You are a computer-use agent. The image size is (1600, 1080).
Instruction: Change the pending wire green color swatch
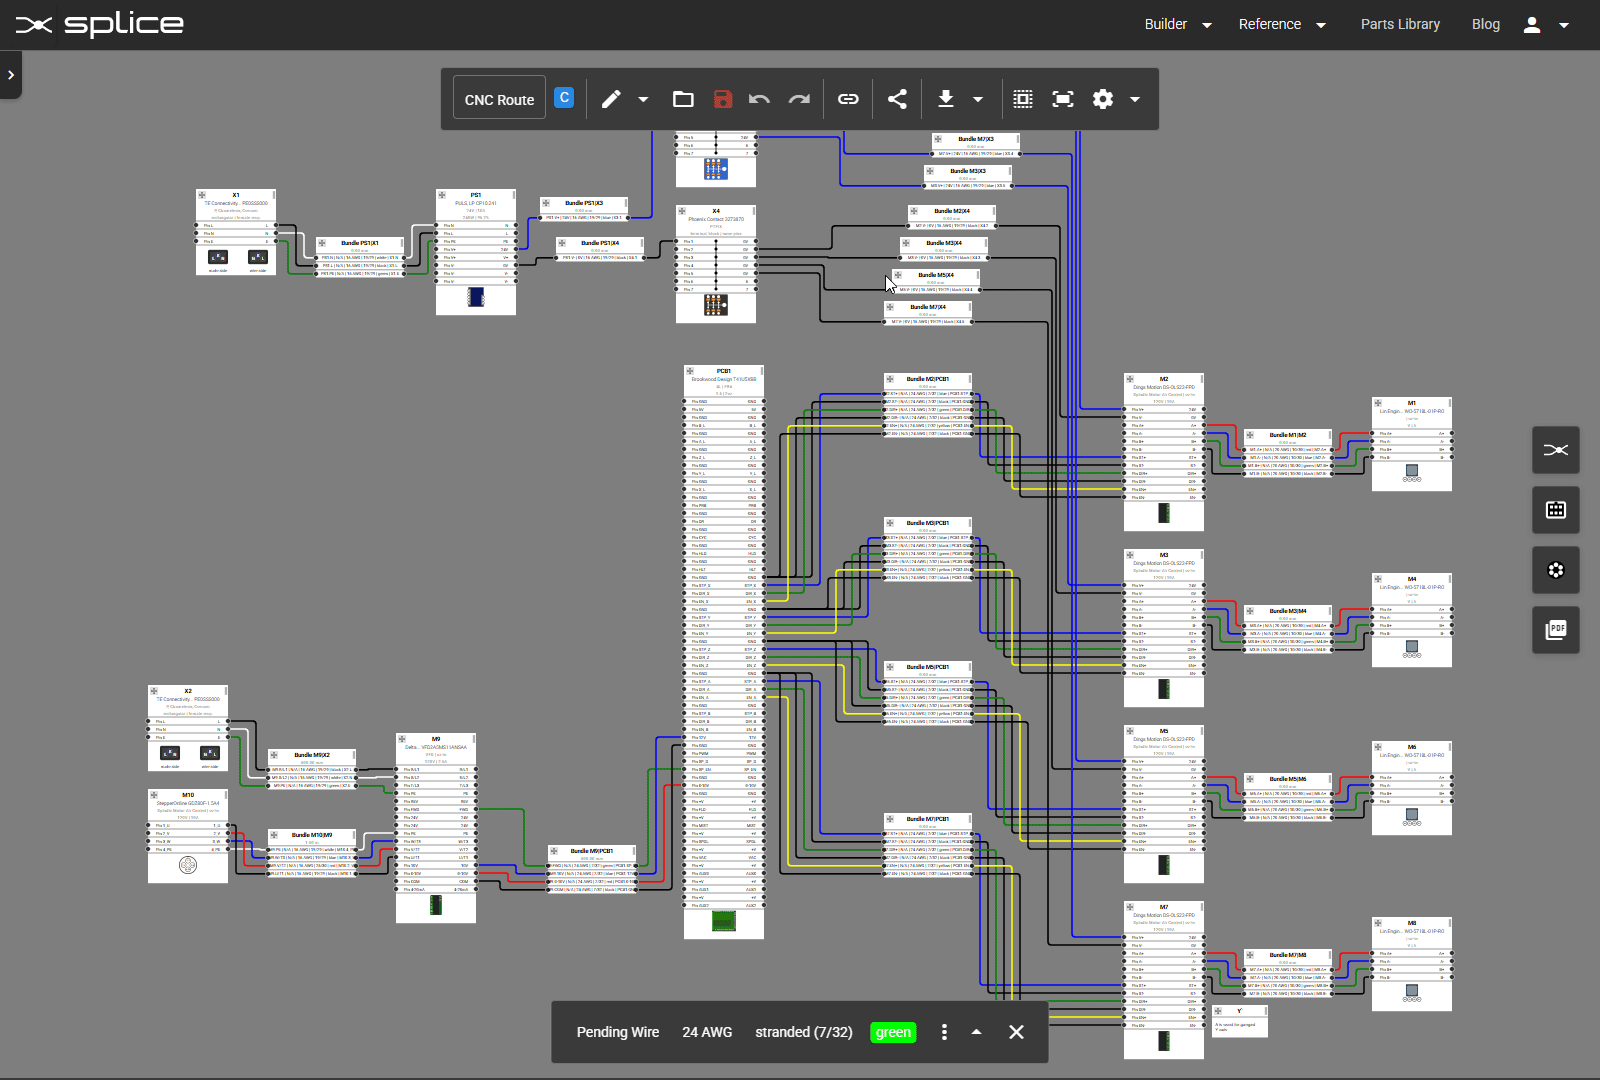coord(893,1032)
